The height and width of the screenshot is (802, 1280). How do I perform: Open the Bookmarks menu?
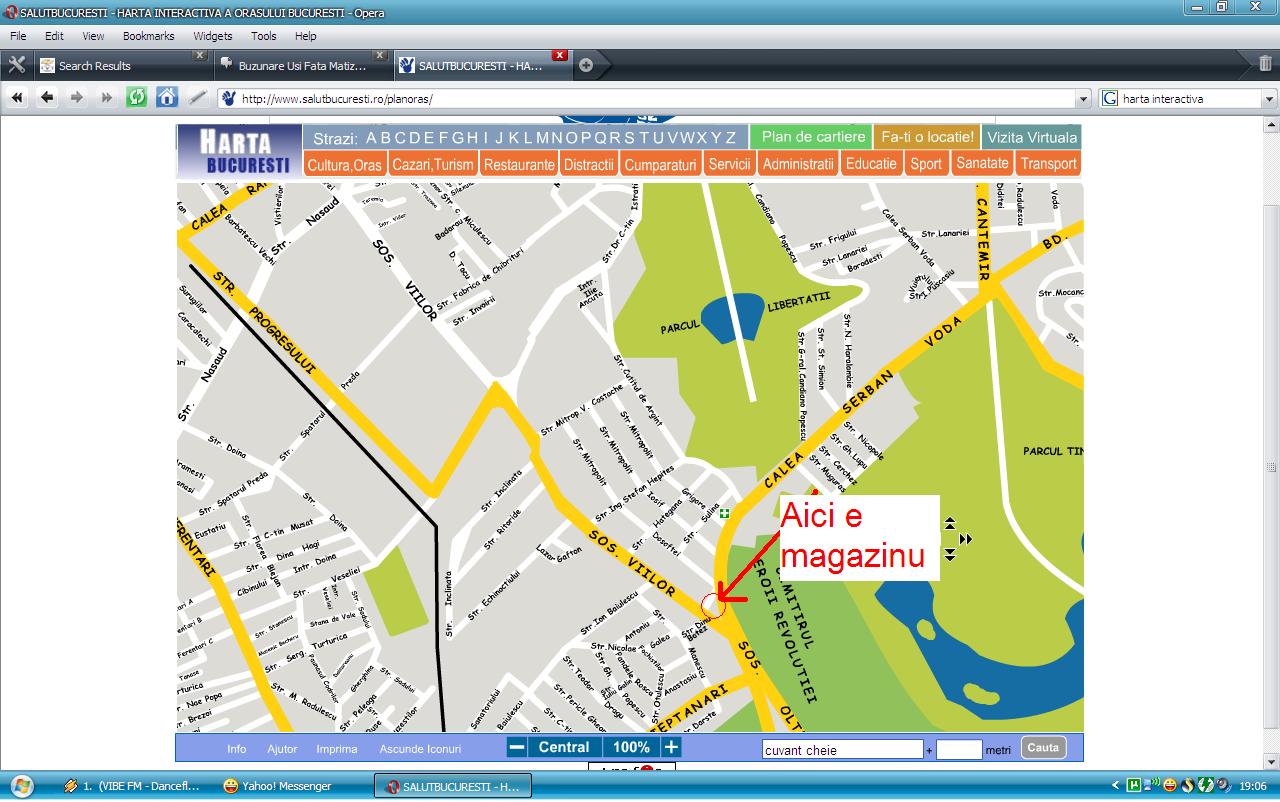click(x=148, y=36)
